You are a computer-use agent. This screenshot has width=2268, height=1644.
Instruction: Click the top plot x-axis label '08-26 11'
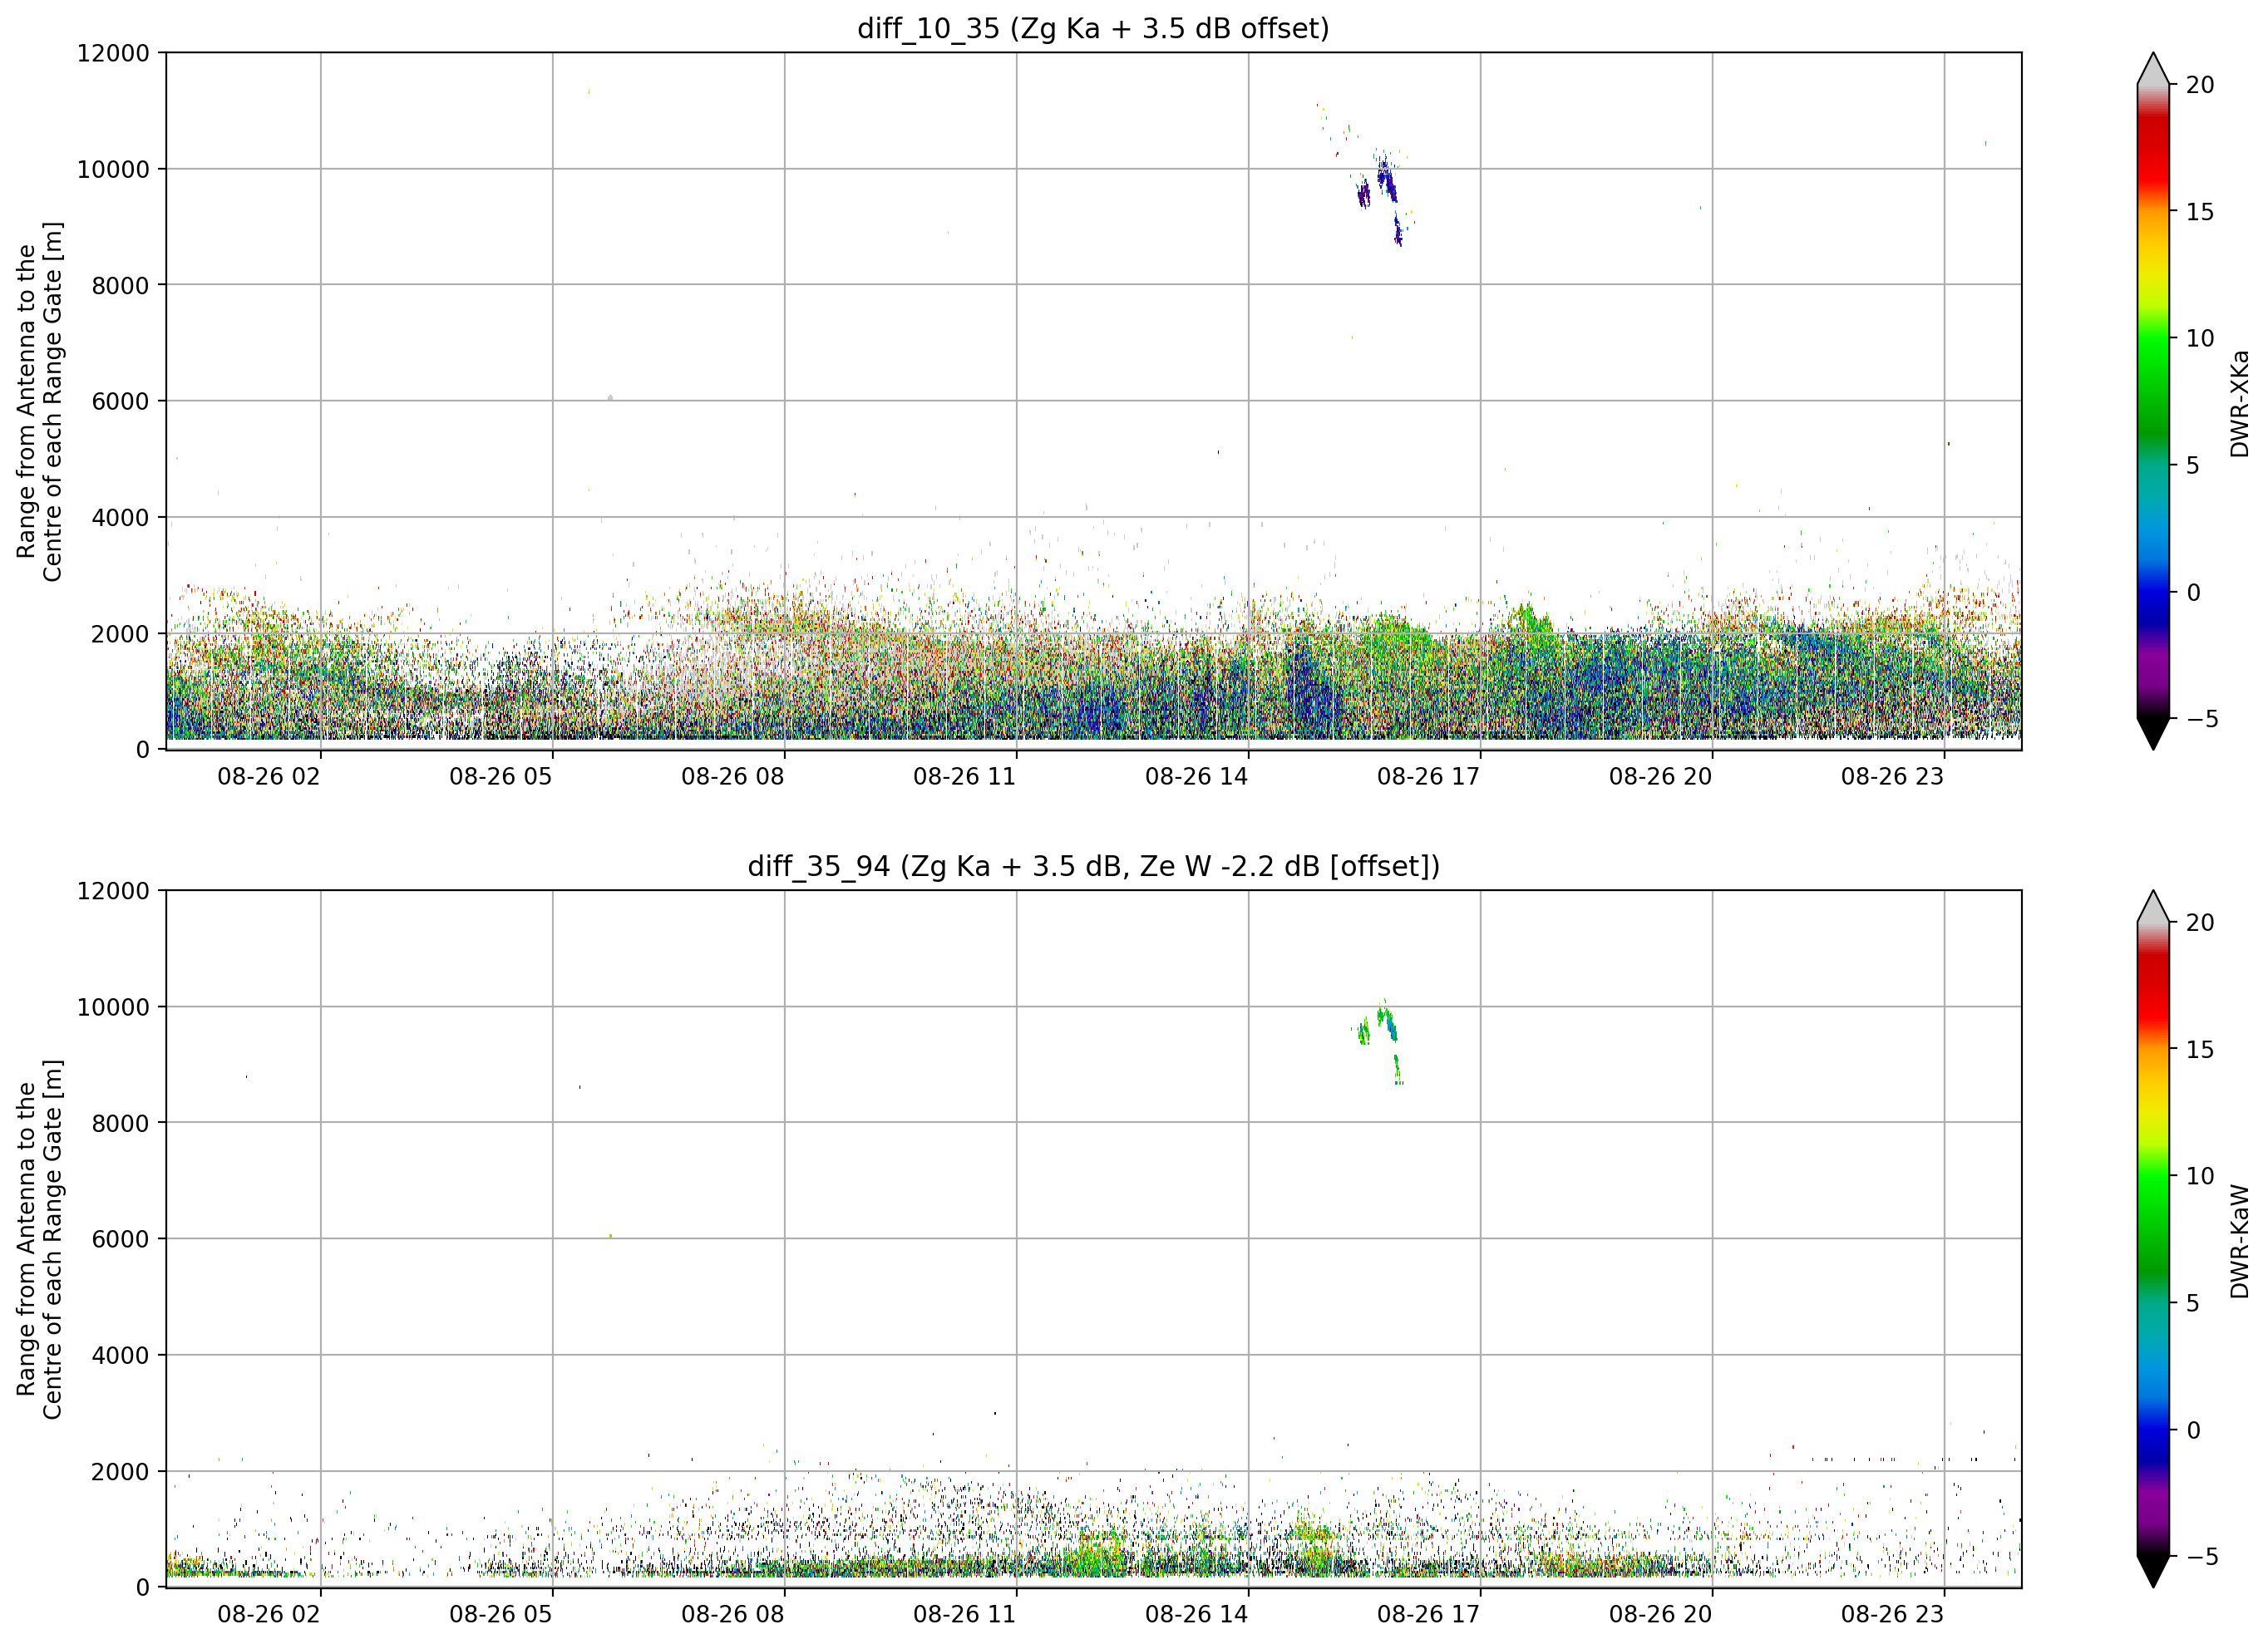point(965,776)
